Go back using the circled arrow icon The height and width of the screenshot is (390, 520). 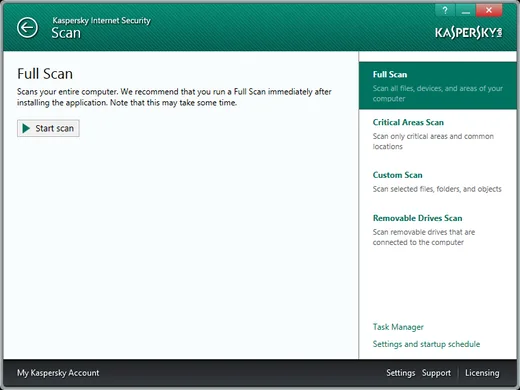click(x=27, y=27)
